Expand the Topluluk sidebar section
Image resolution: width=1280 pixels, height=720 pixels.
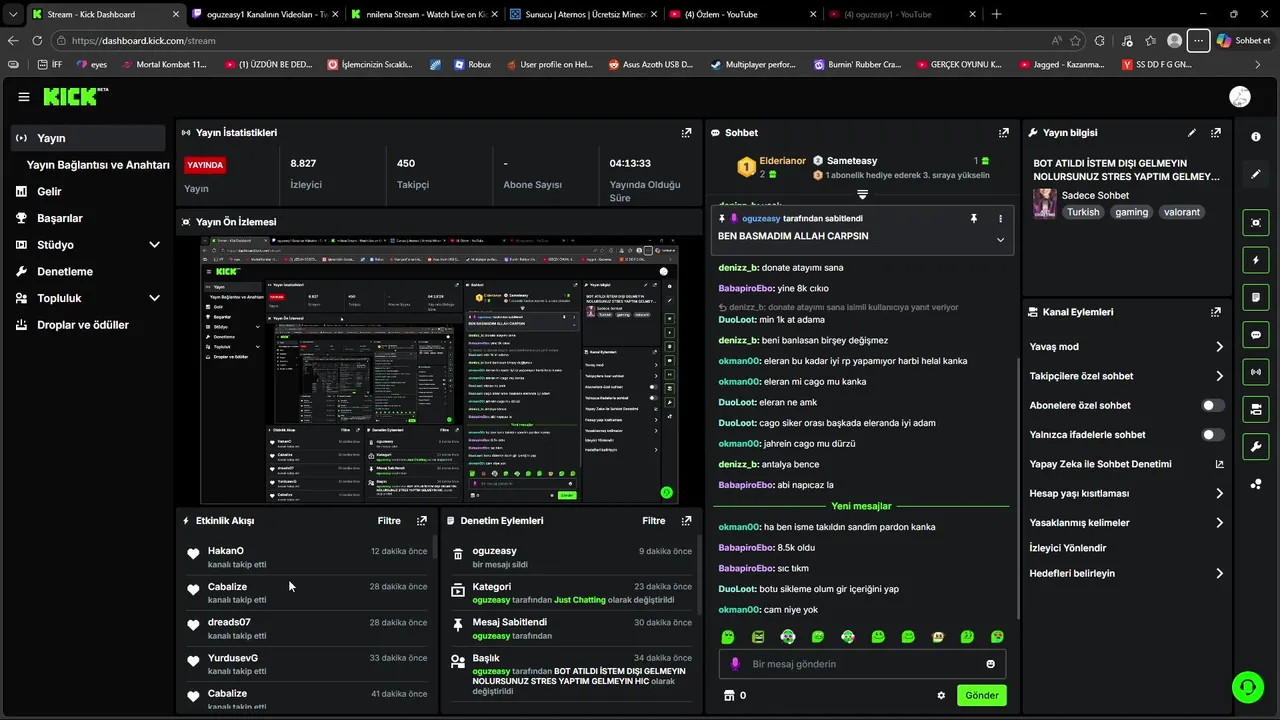pyautogui.click(x=154, y=298)
